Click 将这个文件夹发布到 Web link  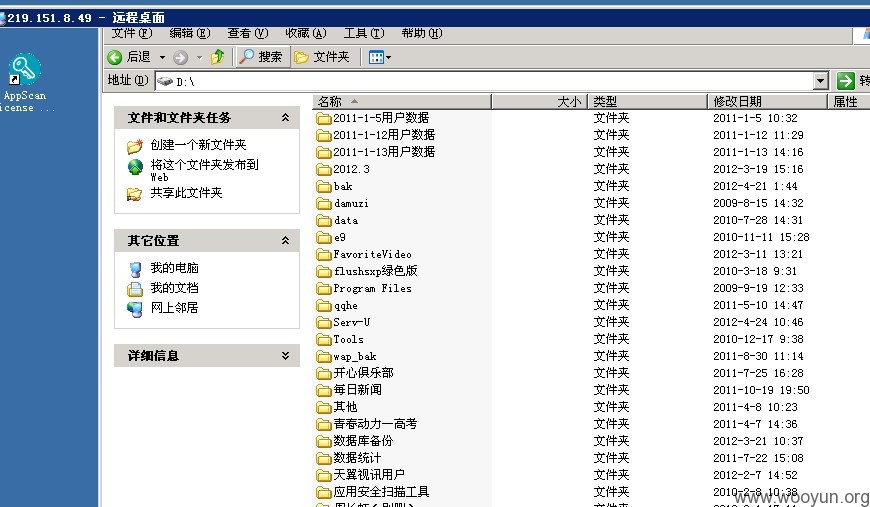coord(204,170)
